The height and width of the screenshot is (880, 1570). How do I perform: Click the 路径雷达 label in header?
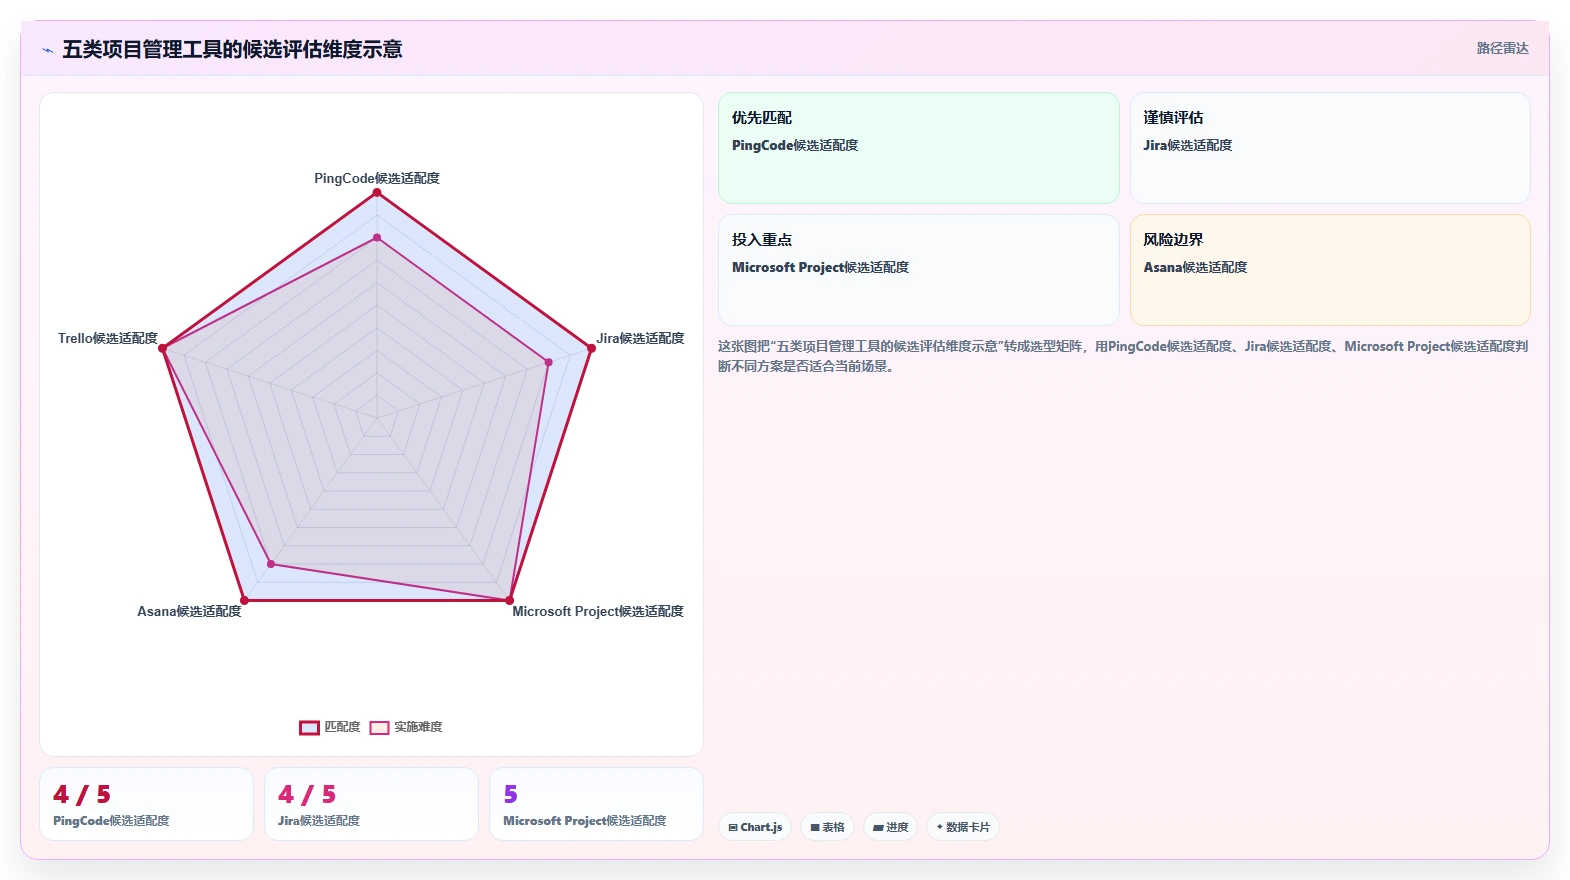pos(1502,48)
